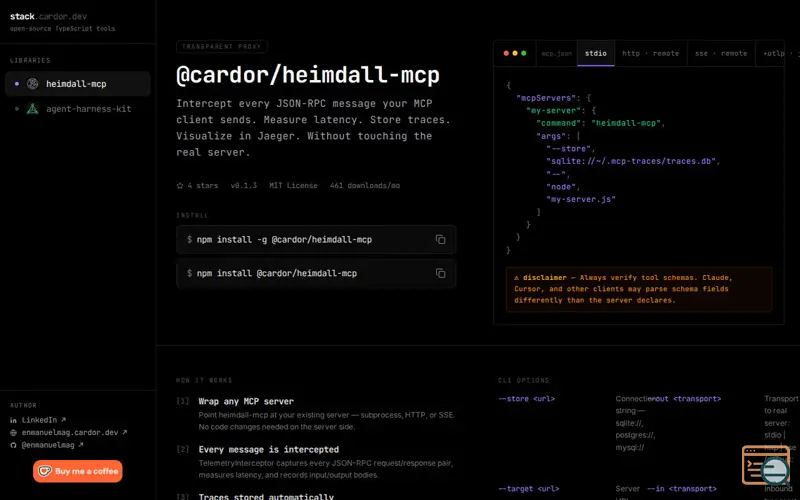Image resolution: width=800 pixels, height=500 pixels.
Task: Click the orange disclaimer notice box
Action: pos(638,289)
